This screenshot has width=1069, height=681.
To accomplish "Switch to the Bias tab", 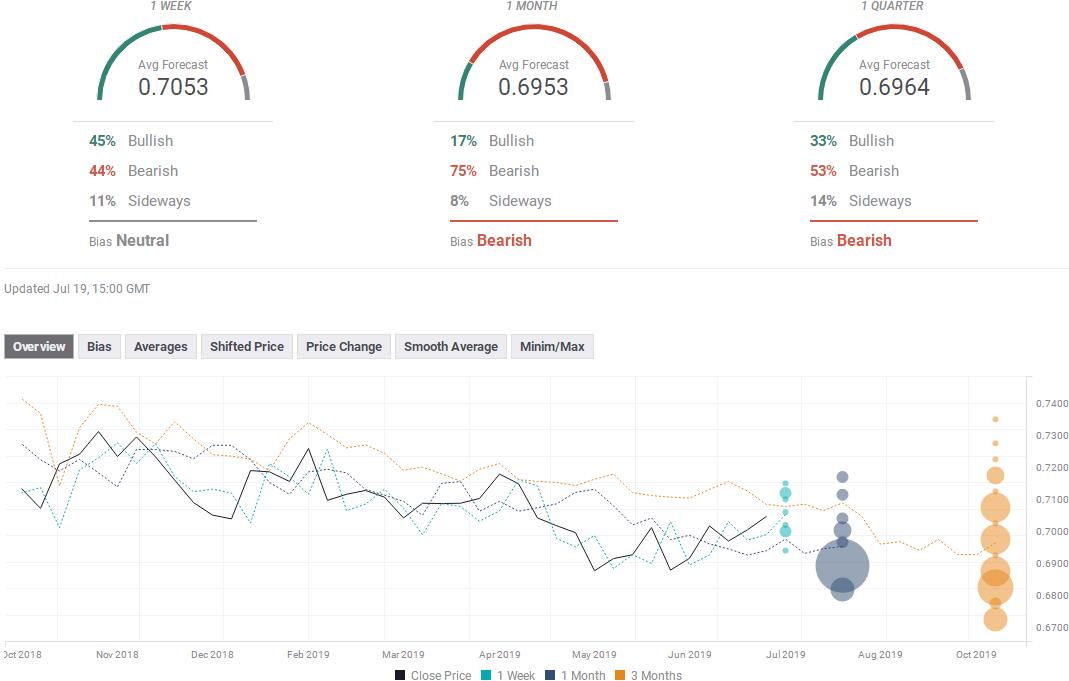I will 100,346.
